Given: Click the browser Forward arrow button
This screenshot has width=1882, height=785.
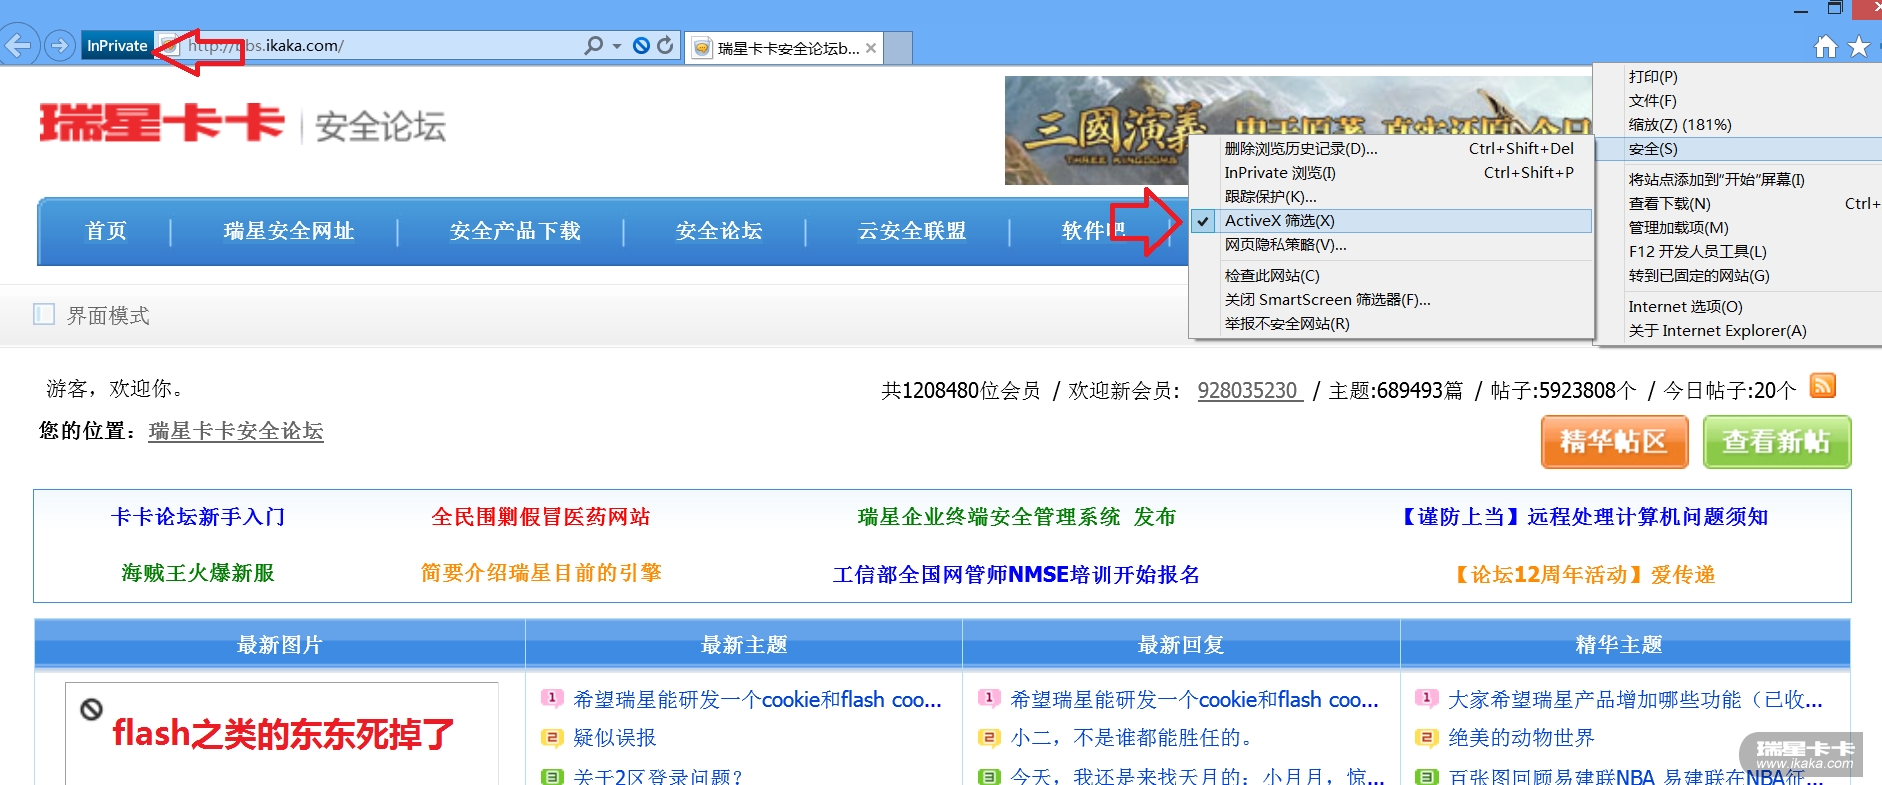Looking at the screenshot, I should (x=60, y=45).
